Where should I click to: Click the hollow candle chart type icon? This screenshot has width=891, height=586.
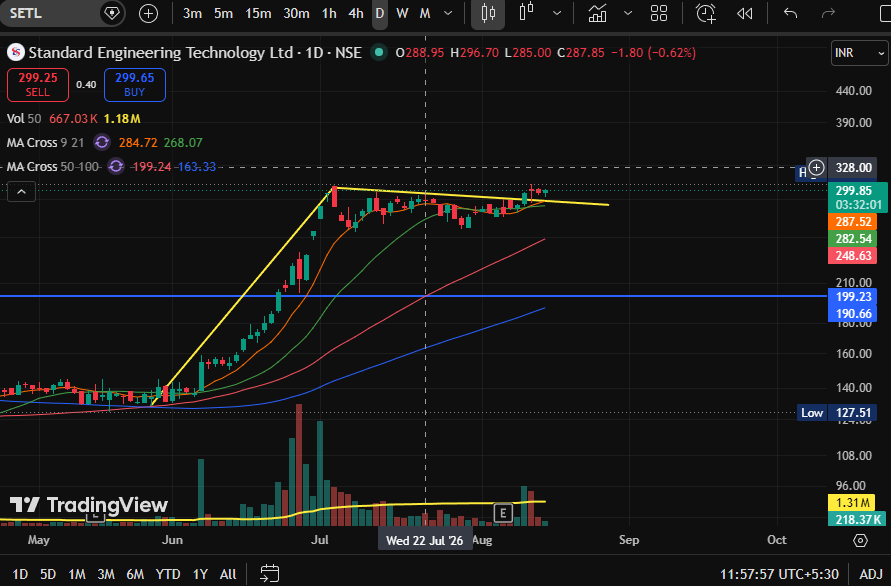527,12
